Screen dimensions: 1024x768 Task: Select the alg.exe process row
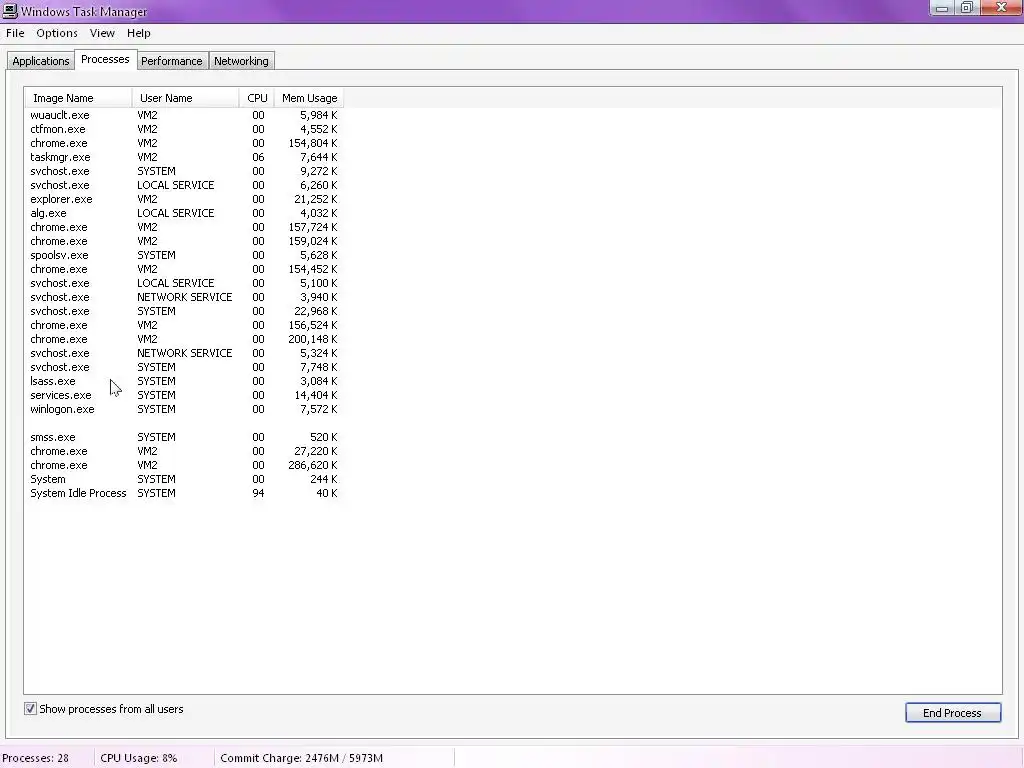[184, 213]
